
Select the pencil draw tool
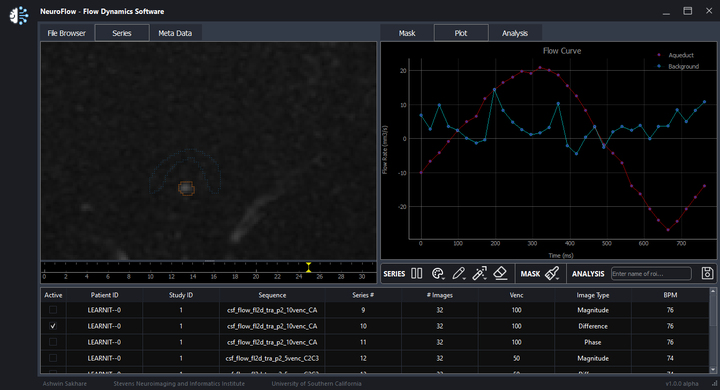(458, 273)
